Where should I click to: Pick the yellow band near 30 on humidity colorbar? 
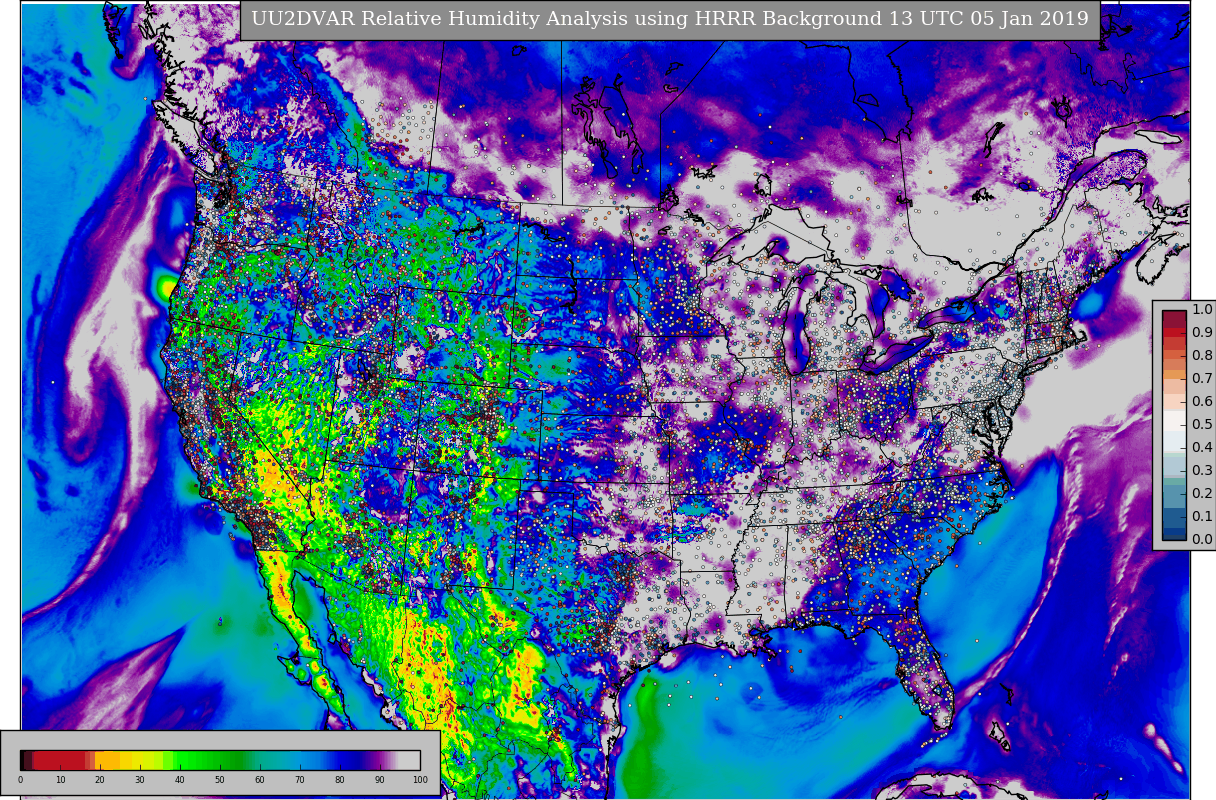pos(138,760)
